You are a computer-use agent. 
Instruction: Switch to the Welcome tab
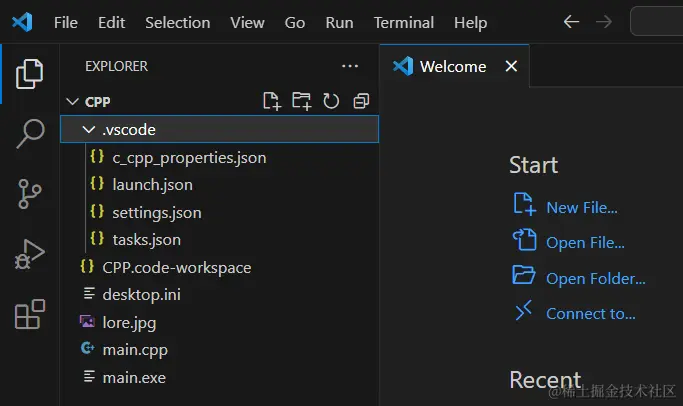(x=453, y=67)
